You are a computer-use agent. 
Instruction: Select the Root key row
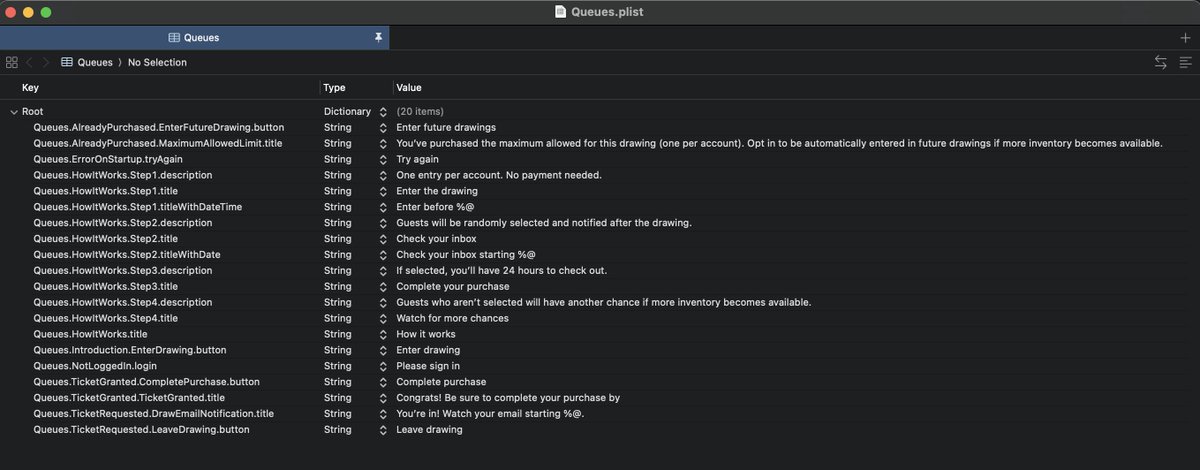(x=32, y=111)
